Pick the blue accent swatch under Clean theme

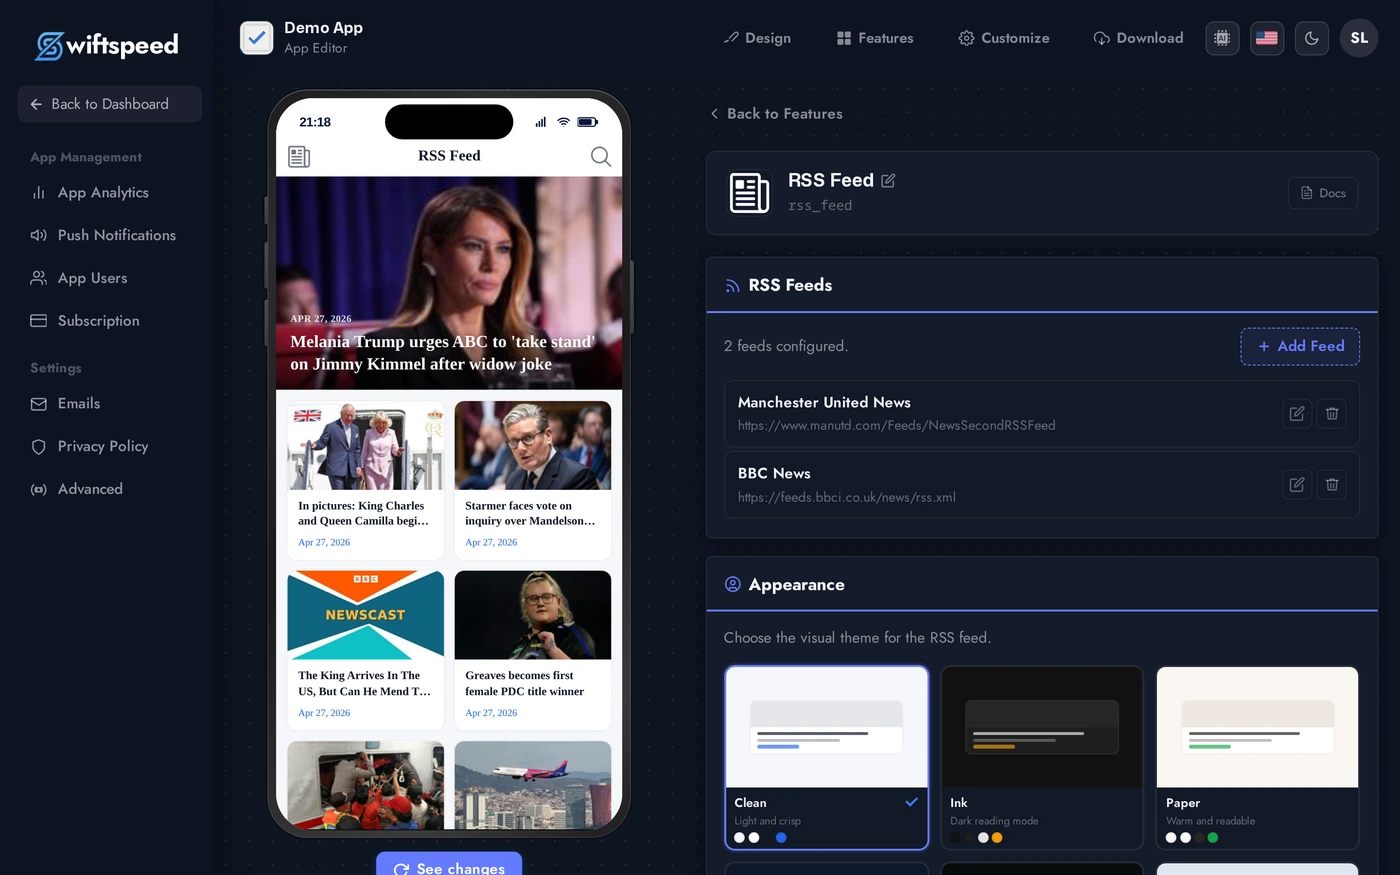781,838
